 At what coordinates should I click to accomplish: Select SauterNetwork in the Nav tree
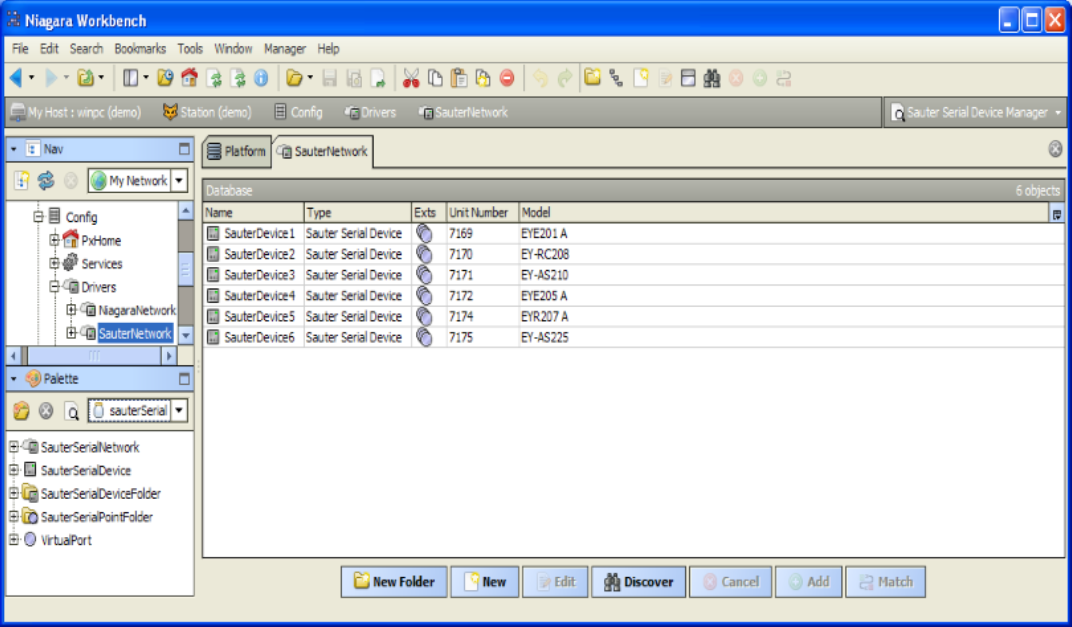135,334
